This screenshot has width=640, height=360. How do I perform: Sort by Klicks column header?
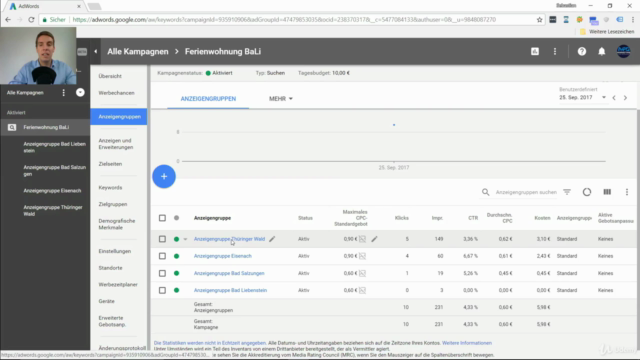click(402, 218)
